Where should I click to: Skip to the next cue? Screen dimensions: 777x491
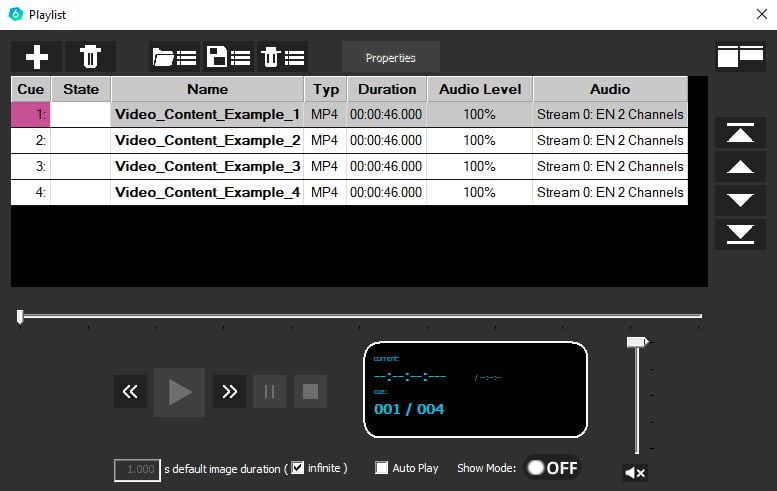coord(229,392)
